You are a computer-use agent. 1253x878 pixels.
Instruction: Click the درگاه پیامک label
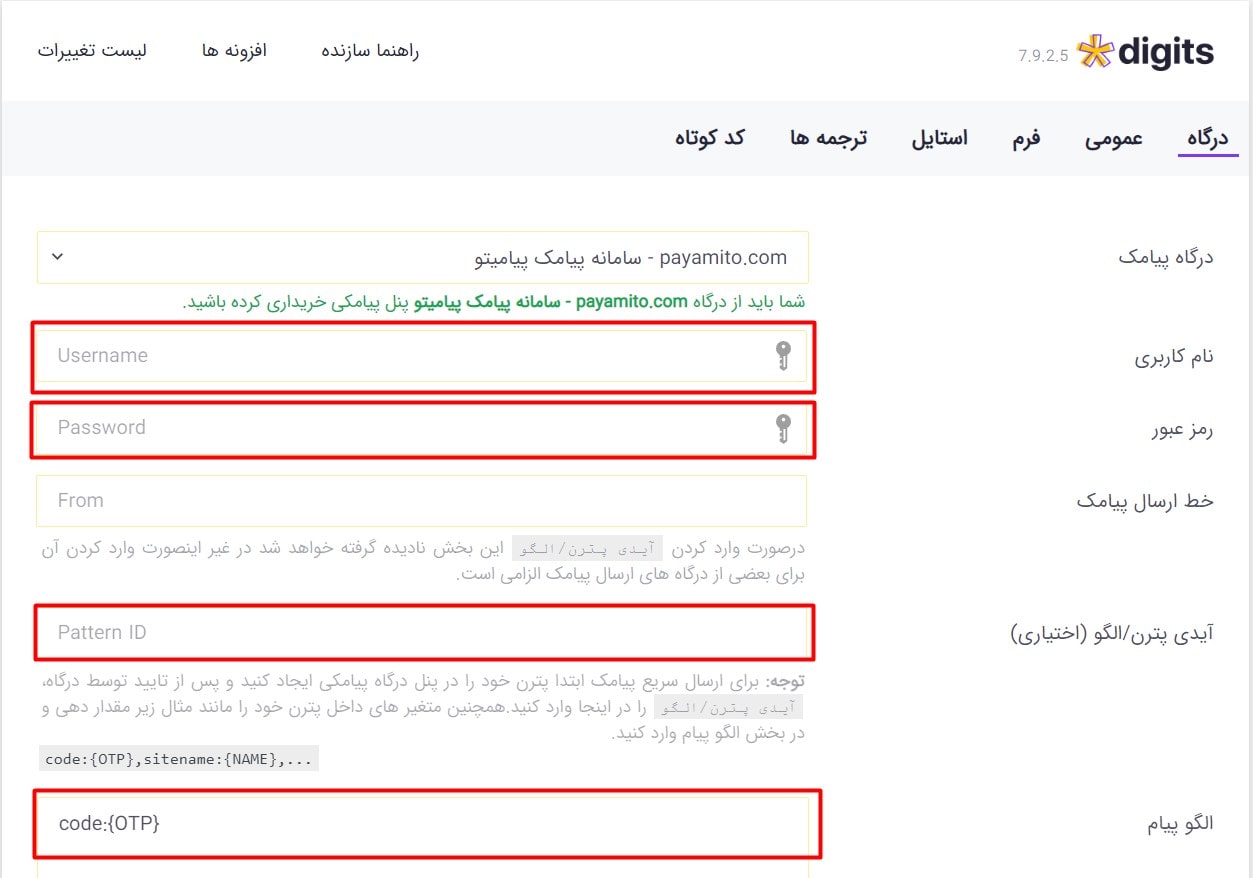pos(1166,257)
